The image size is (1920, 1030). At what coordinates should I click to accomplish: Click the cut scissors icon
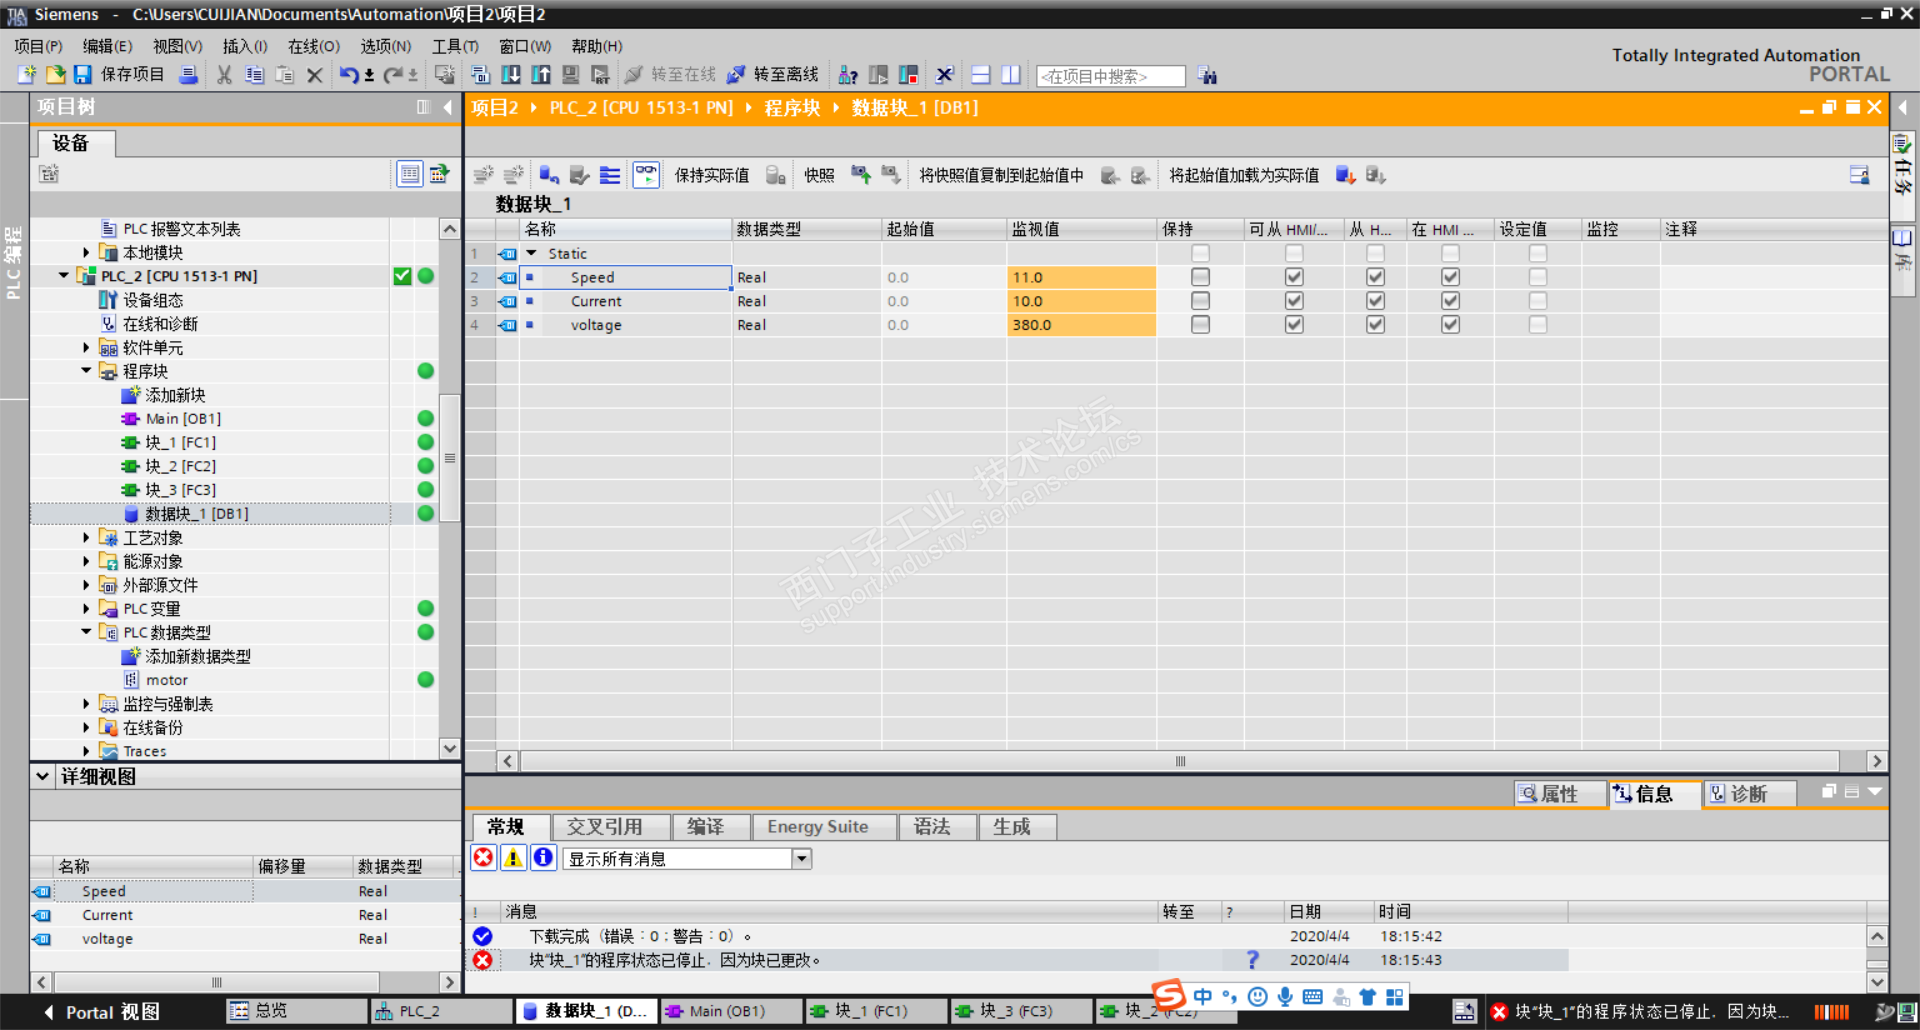[225, 75]
